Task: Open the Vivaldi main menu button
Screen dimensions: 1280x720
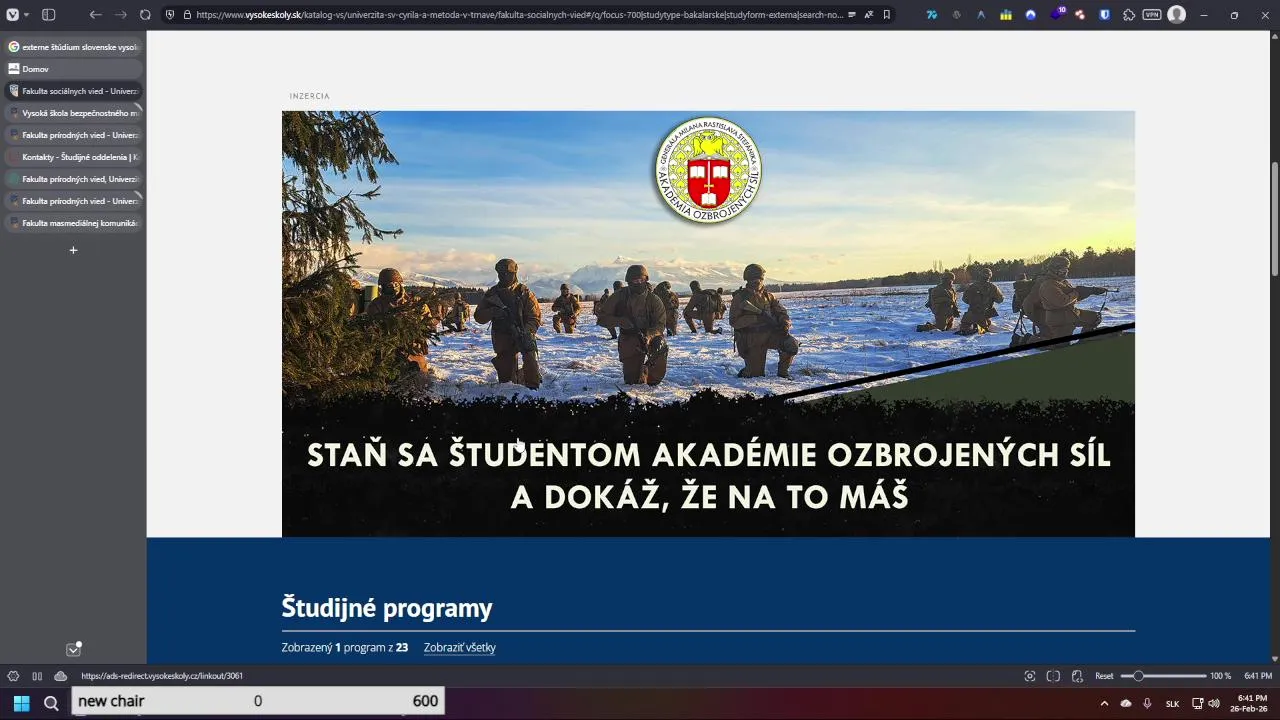Action: [11, 15]
